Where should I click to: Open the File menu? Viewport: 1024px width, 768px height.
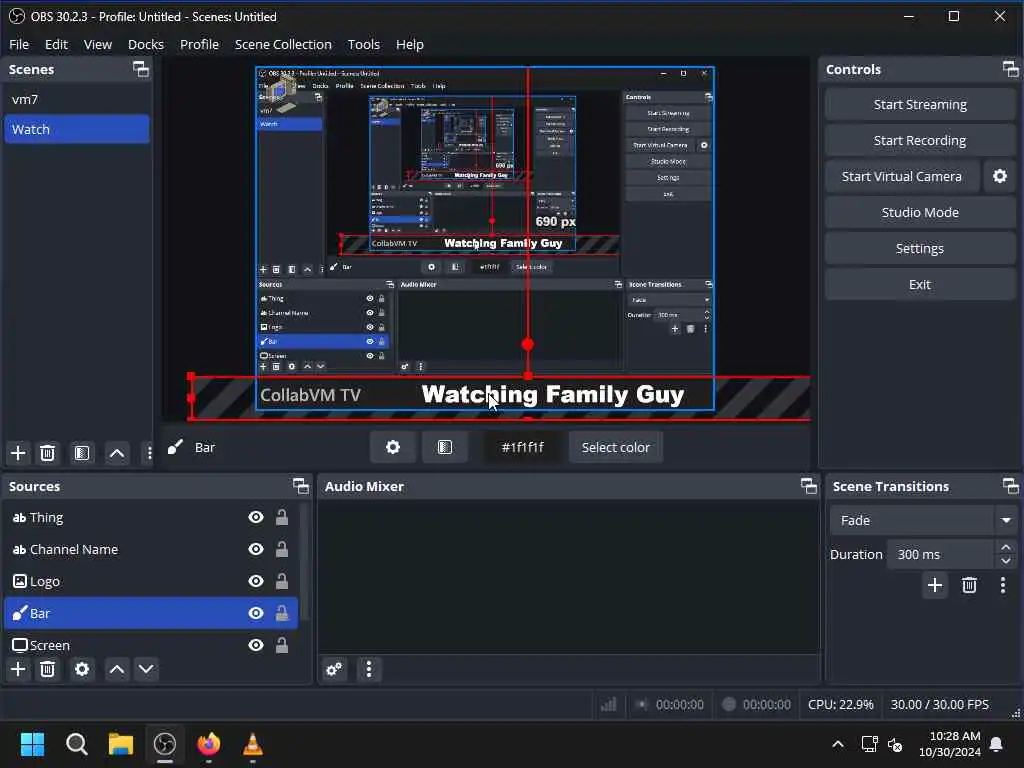click(x=19, y=44)
